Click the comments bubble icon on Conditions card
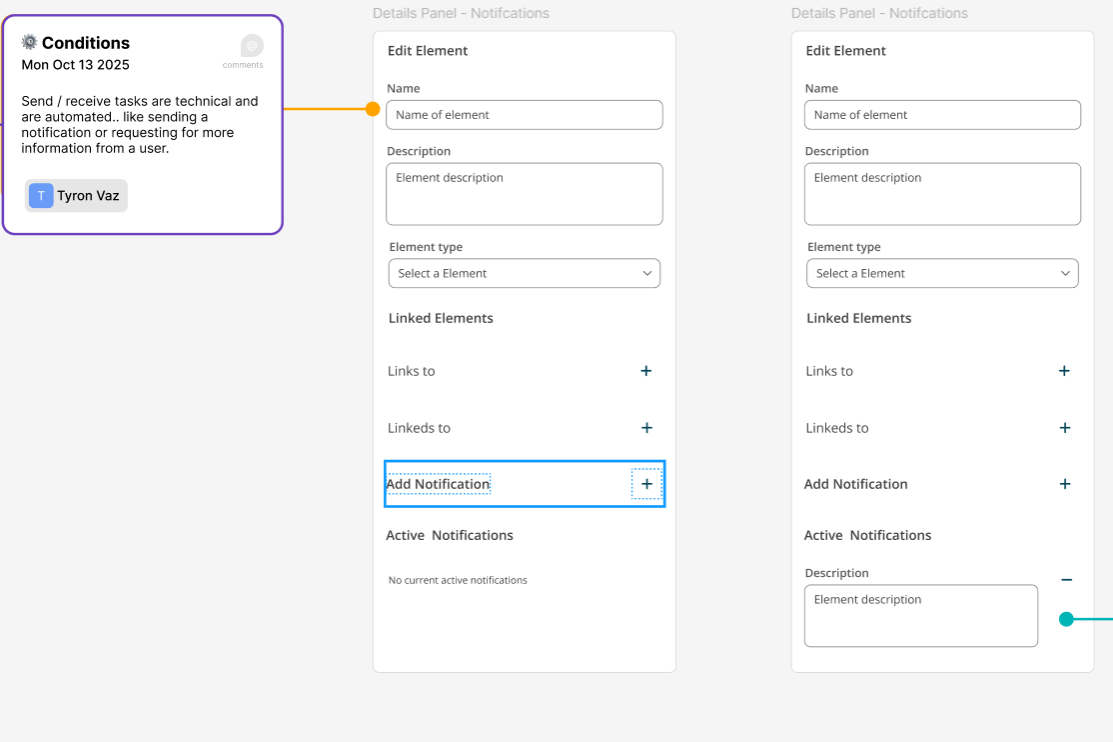Screen dimensions: 1113x742 coord(252,46)
